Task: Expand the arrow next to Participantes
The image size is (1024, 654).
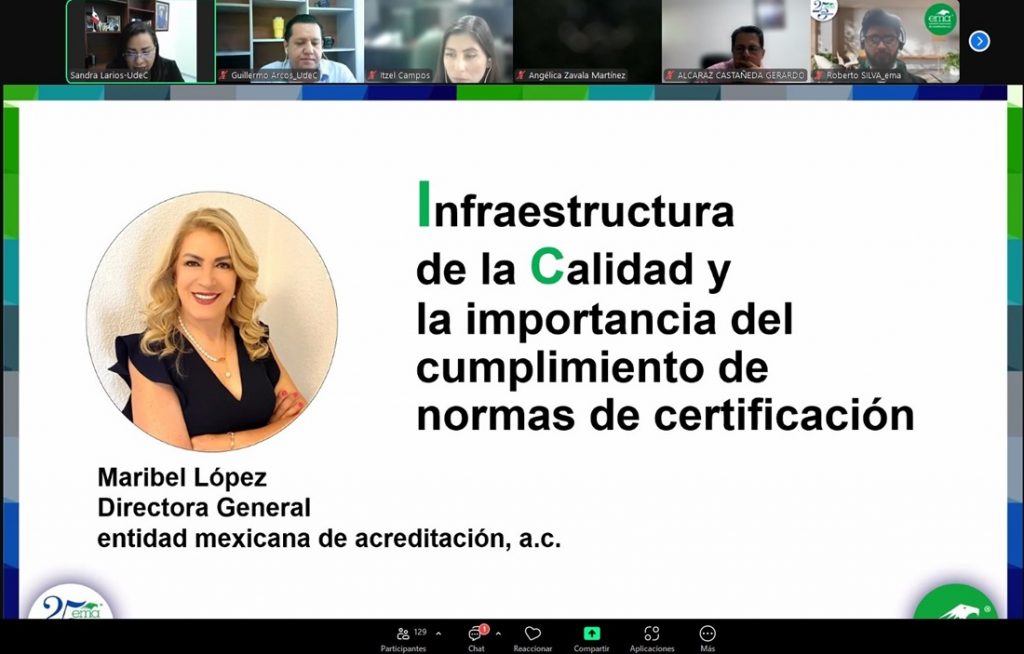Action: tap(438, 634)
